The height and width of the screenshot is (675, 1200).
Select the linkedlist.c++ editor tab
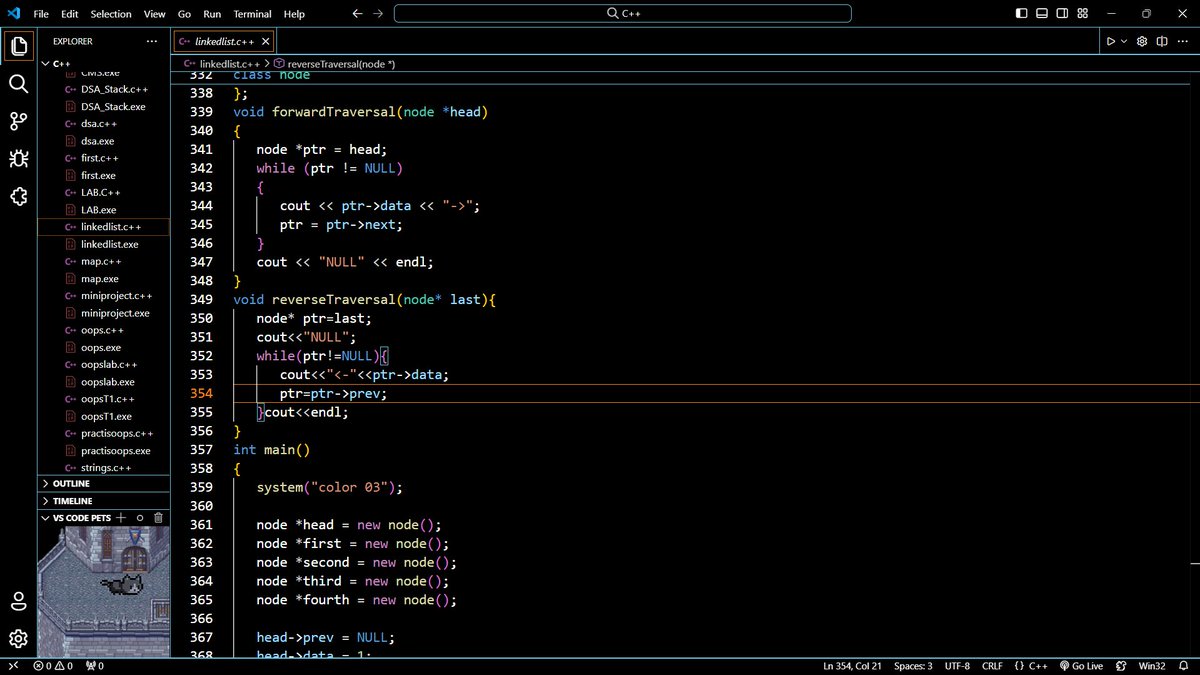(x=224, y=41)
